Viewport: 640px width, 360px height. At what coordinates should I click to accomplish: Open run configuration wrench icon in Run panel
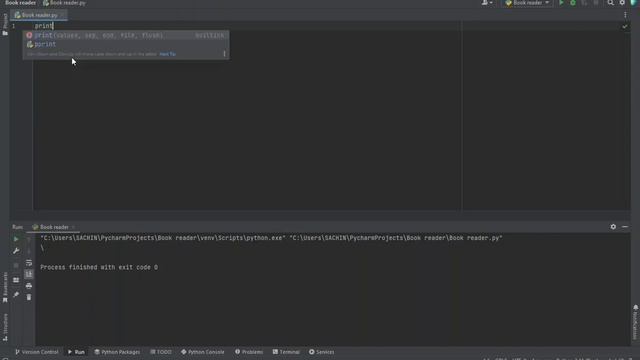tap(16, 251)
